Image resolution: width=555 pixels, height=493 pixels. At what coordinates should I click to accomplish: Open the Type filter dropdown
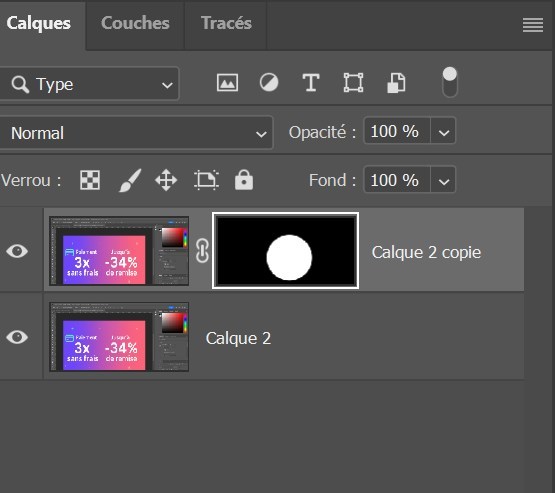click(x=89, y=84)
